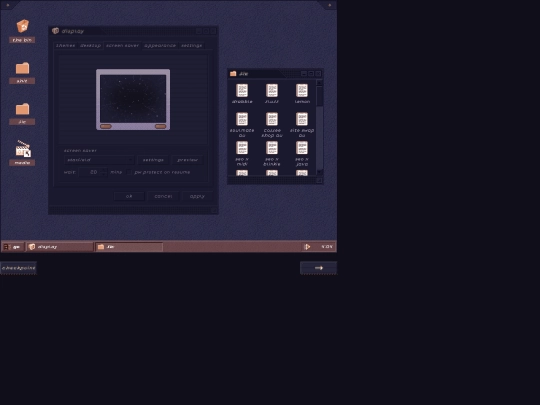This screenshot has width=540, height=405.
Task: Enable pw protect on resume checkbox
Action: click(x=129, y=172)
